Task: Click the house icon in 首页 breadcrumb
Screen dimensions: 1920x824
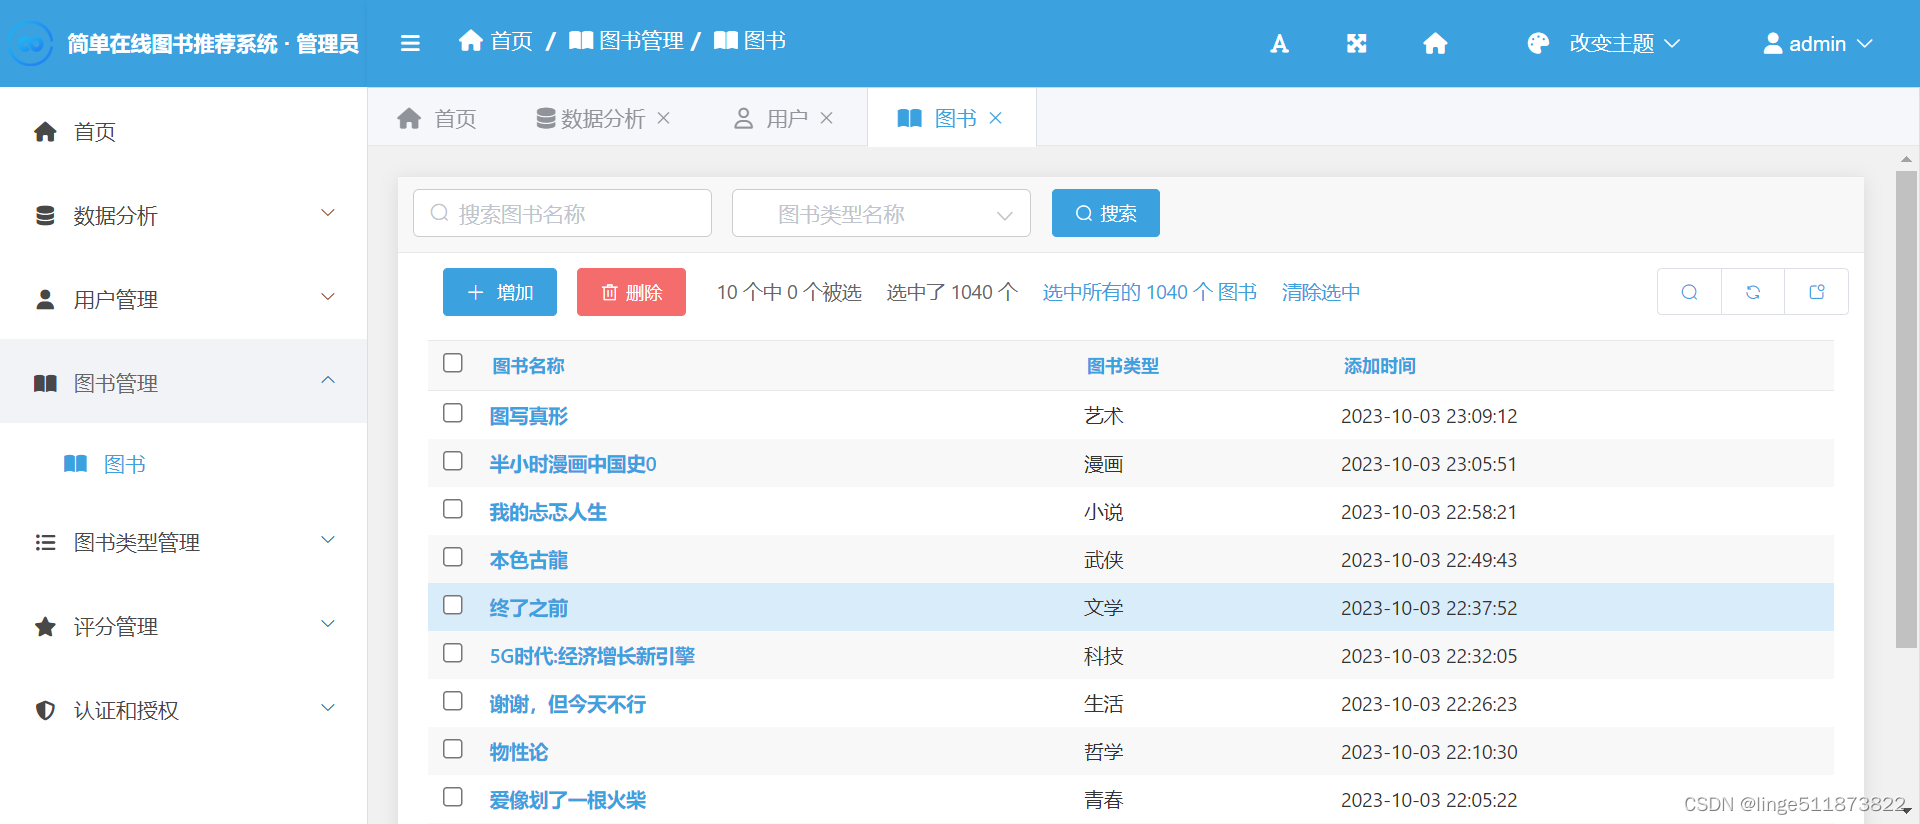Action: [470, 40]
